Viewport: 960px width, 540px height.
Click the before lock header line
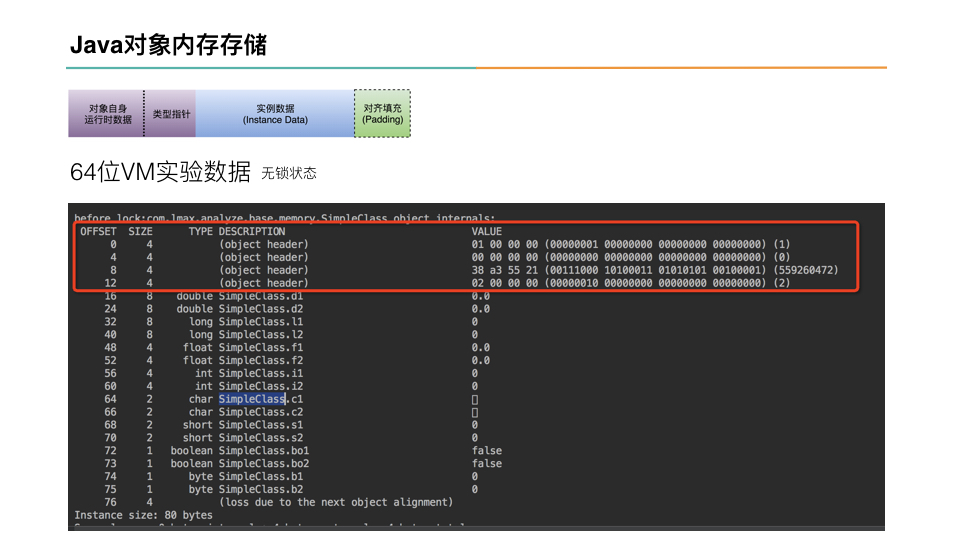tap(284, 218)
